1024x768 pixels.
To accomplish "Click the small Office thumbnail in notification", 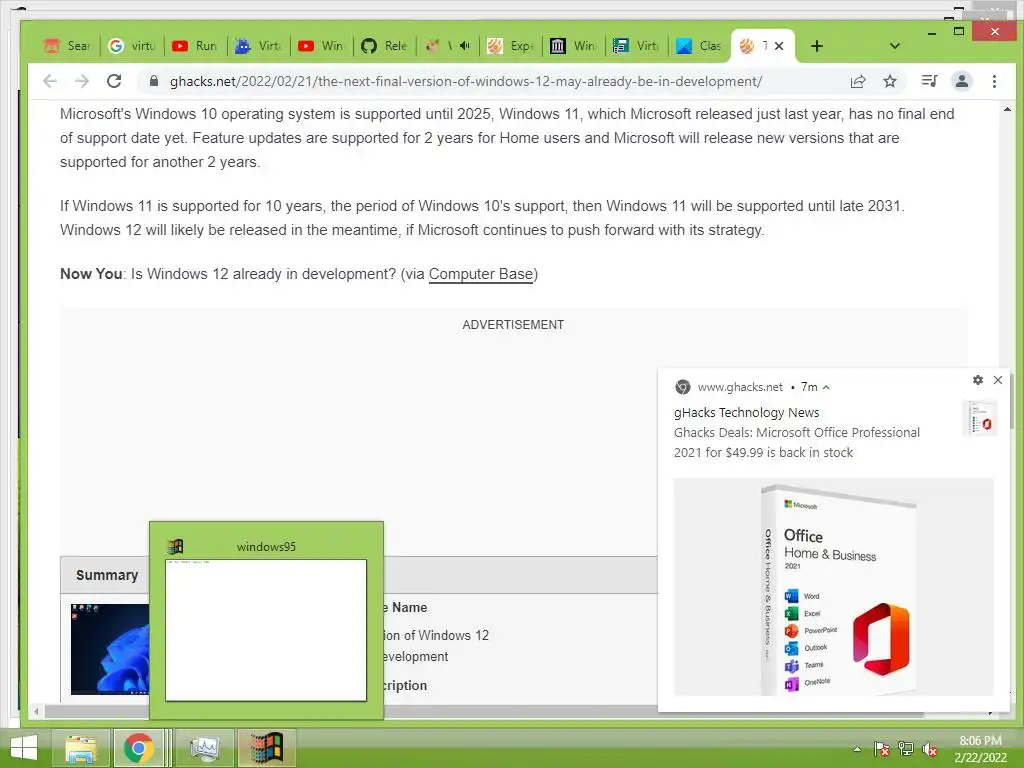I will click(981, 419).
